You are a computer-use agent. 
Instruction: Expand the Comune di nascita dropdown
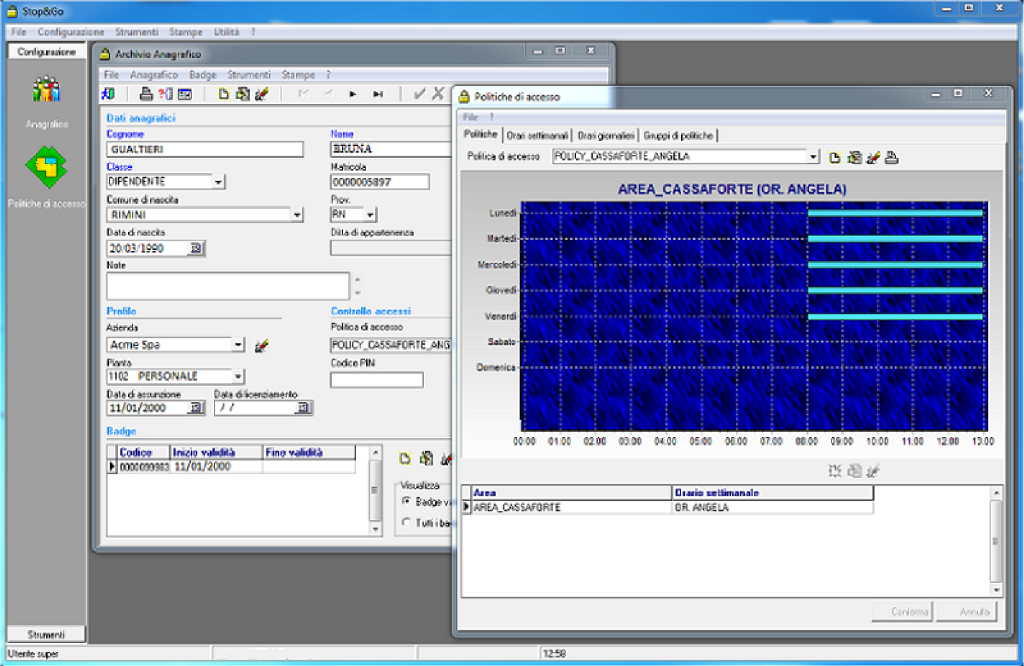[x=296, y=214]
